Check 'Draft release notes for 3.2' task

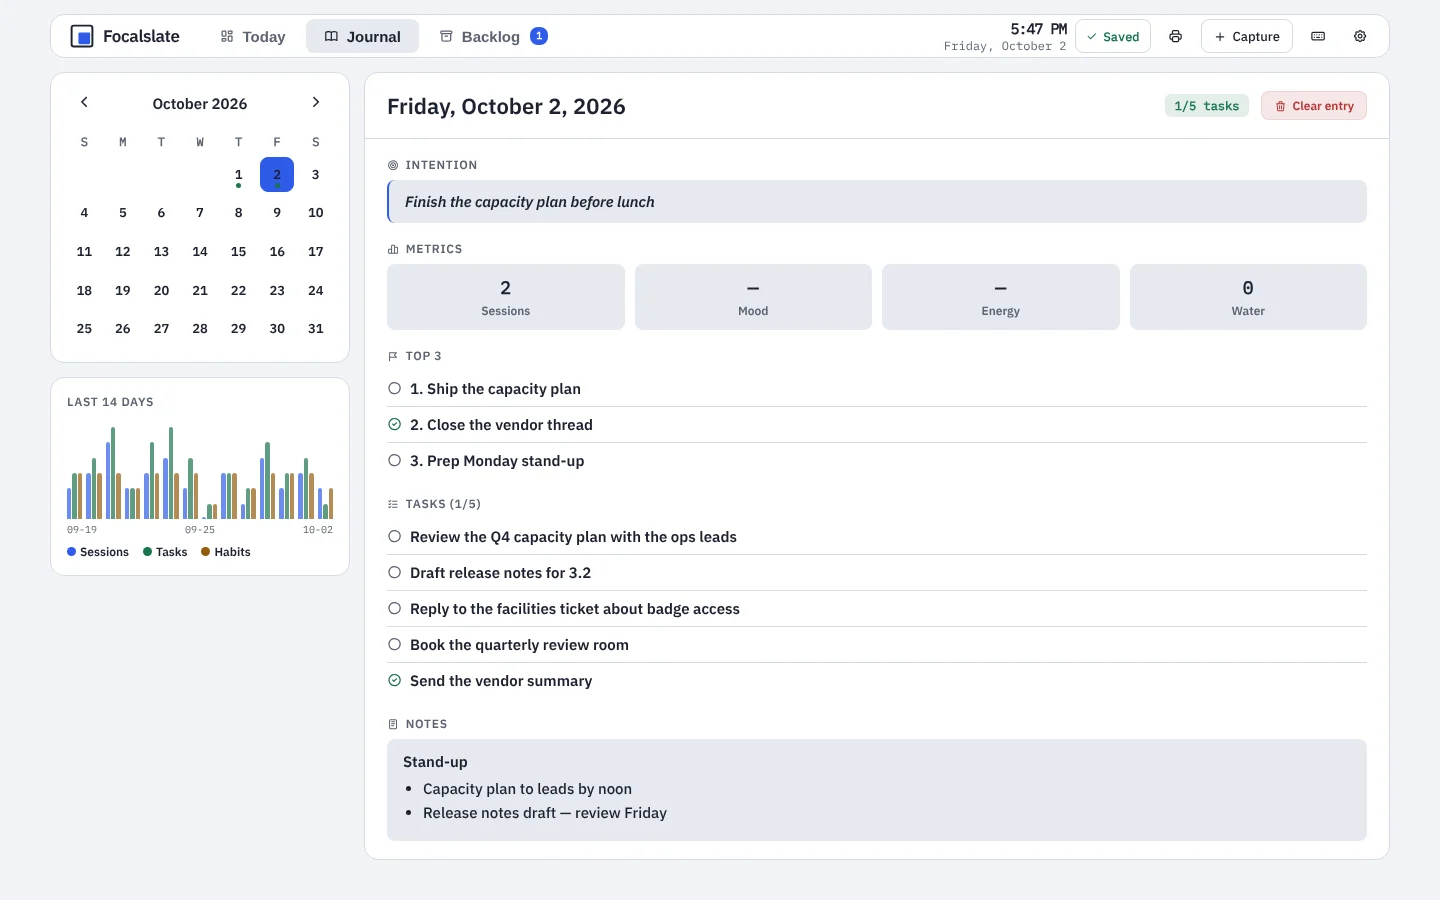coord(395,573)
